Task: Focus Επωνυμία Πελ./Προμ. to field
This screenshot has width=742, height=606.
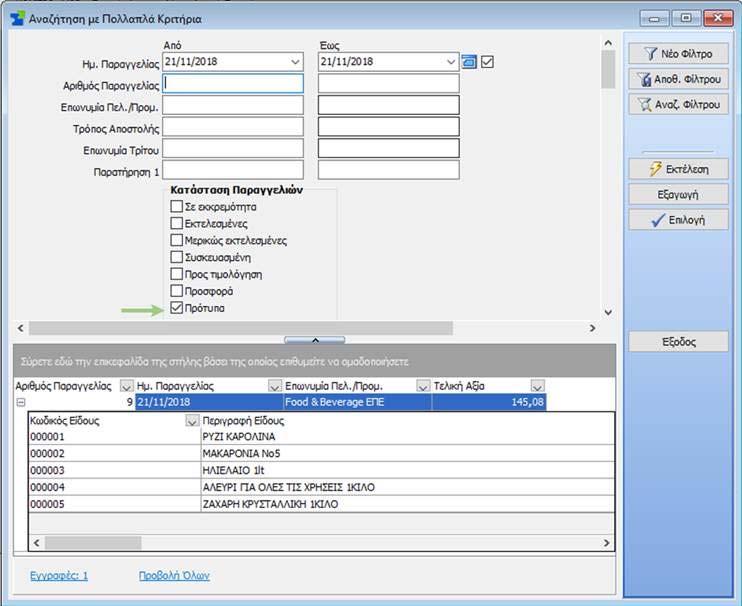Action: [x=389, y=105]
